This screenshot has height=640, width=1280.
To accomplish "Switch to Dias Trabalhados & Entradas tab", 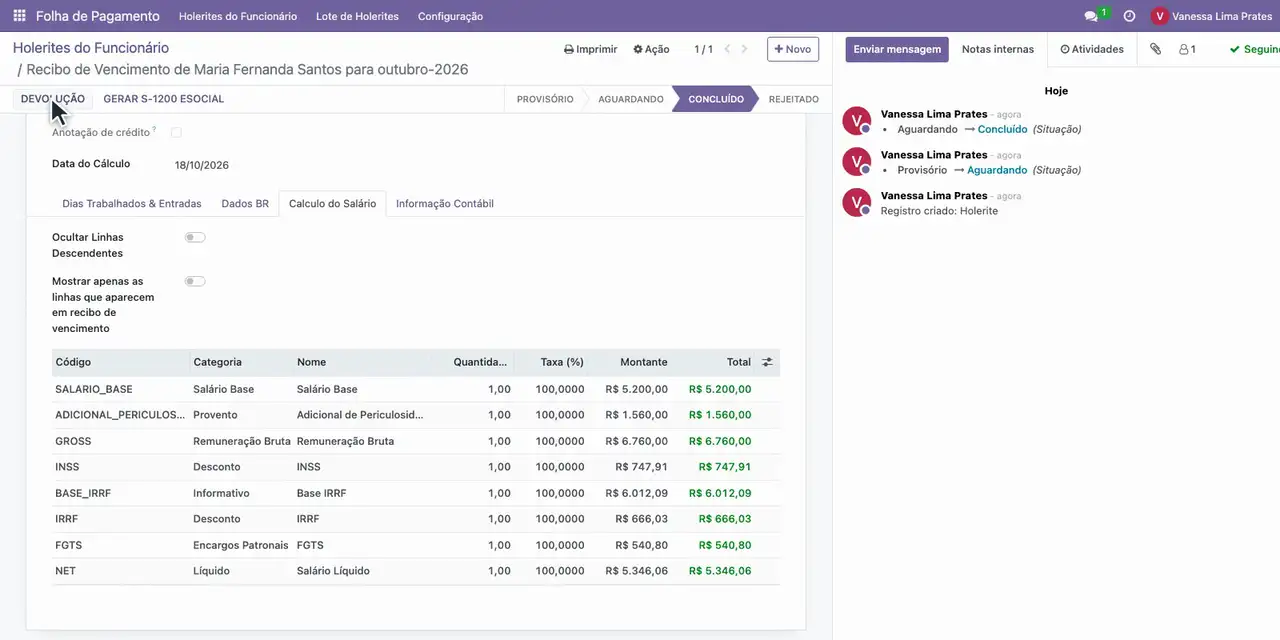I will pyautogui.click(x=132, y=203).
